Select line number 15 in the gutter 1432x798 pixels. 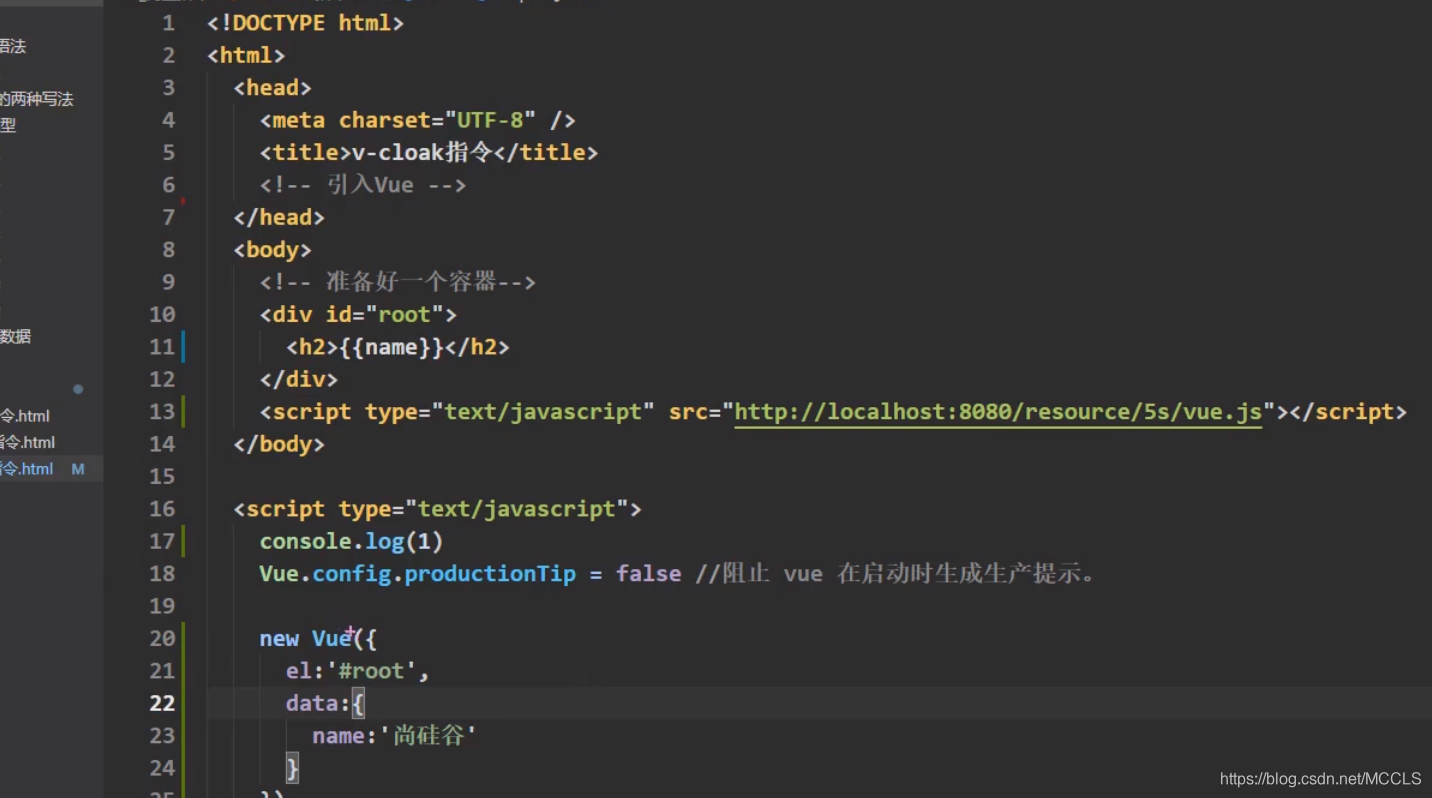(162, 477)
